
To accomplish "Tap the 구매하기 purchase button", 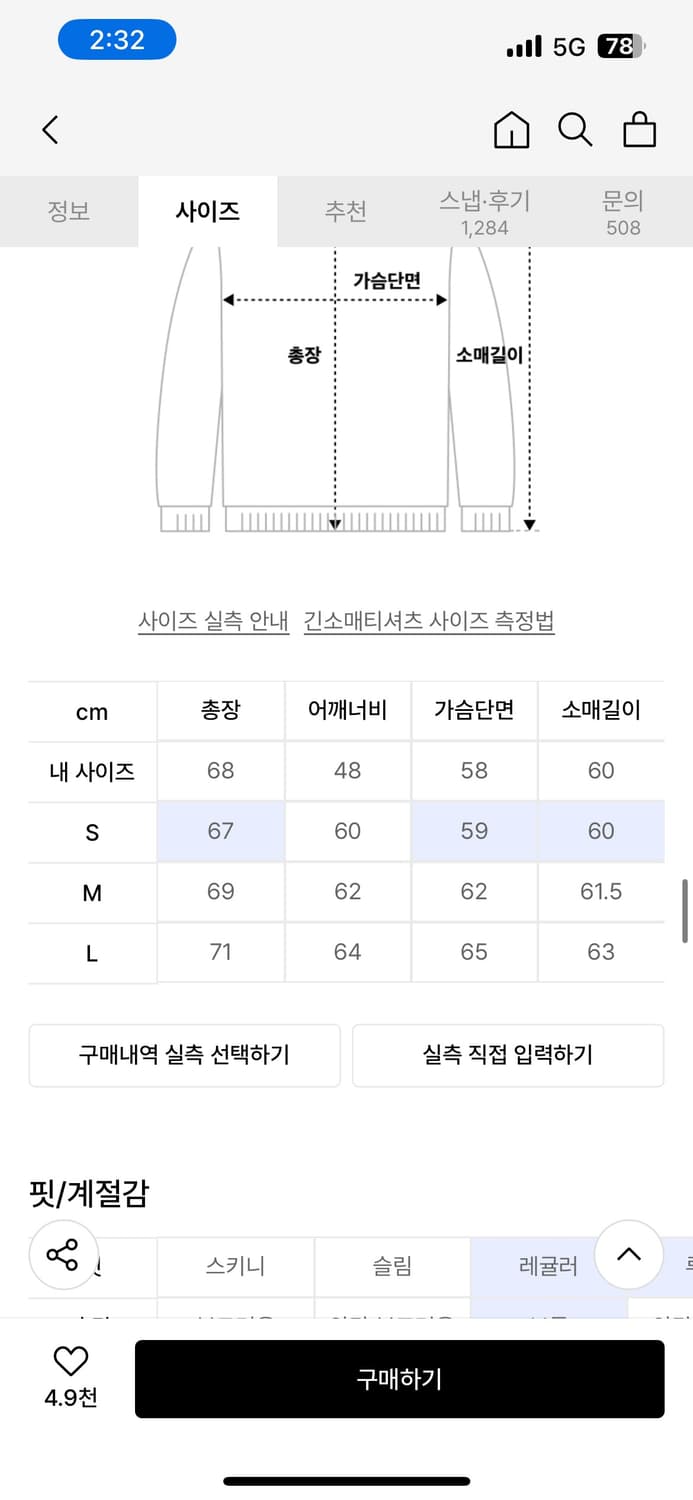I will (399, 1378).
